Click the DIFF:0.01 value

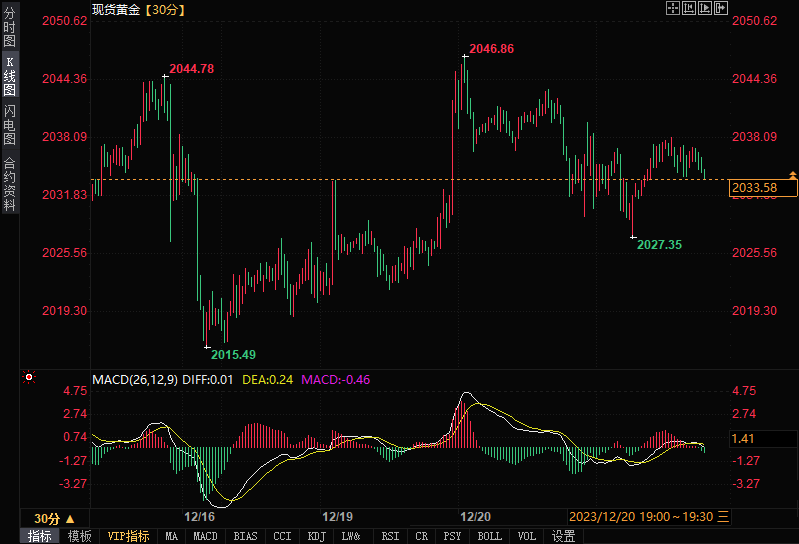coord(207,379)
